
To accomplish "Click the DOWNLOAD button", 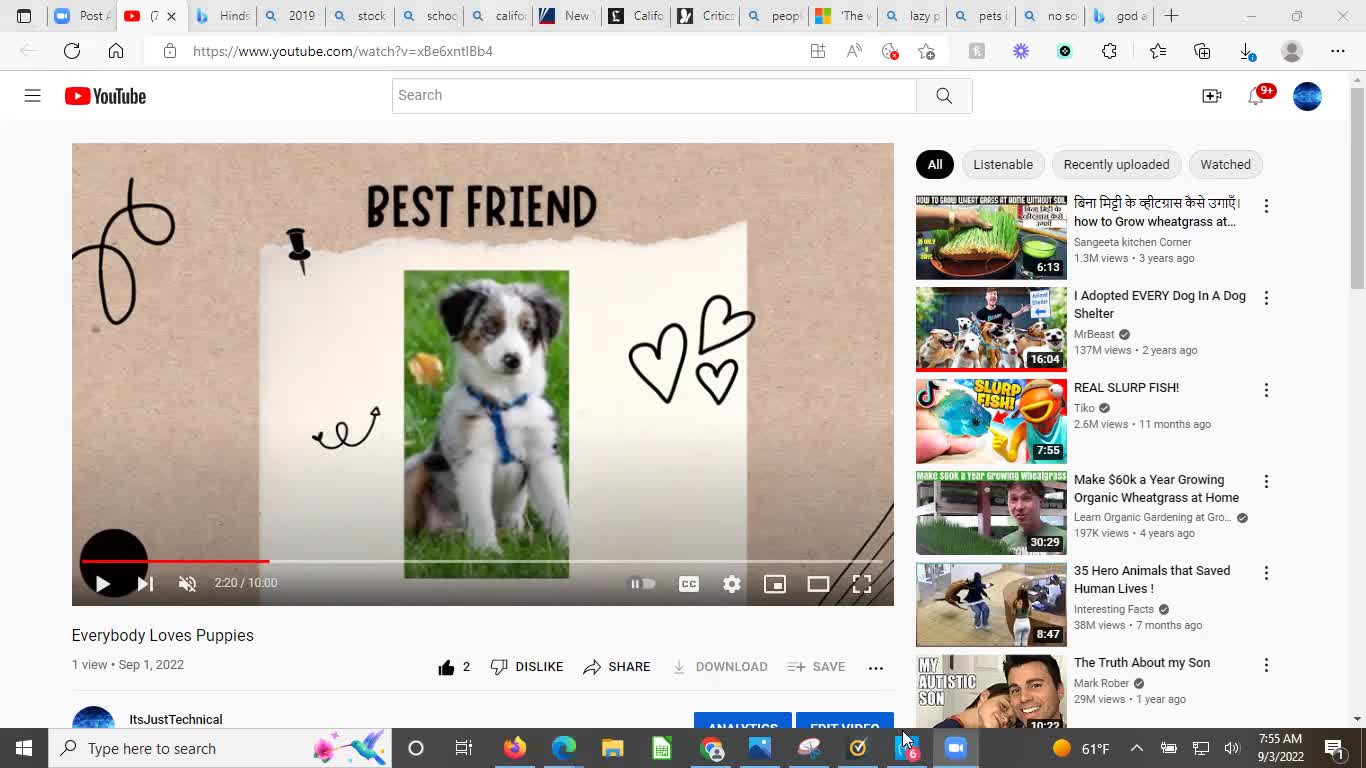I will point(720,667).
